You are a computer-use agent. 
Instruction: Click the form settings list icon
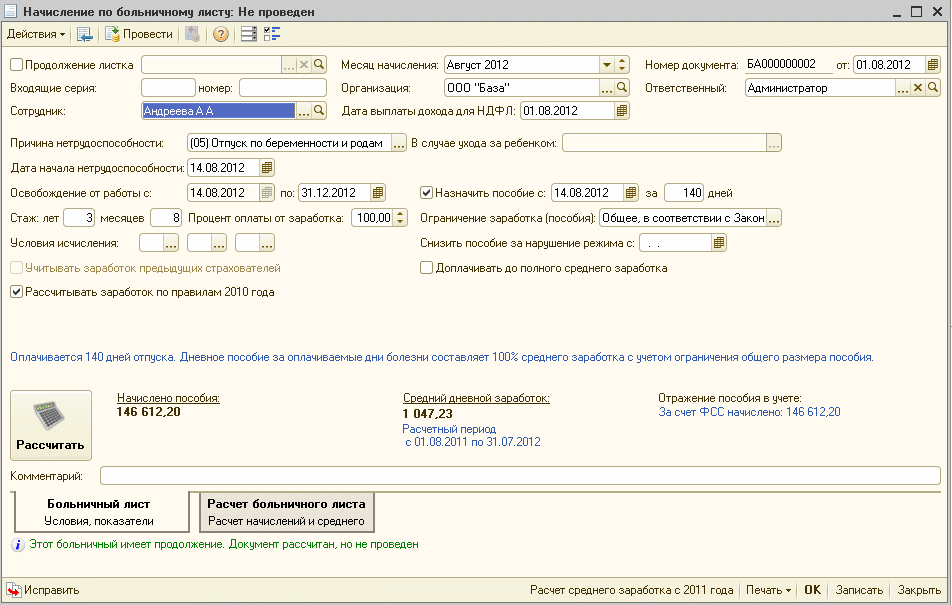pyautogui.click(x=249, y=35)
